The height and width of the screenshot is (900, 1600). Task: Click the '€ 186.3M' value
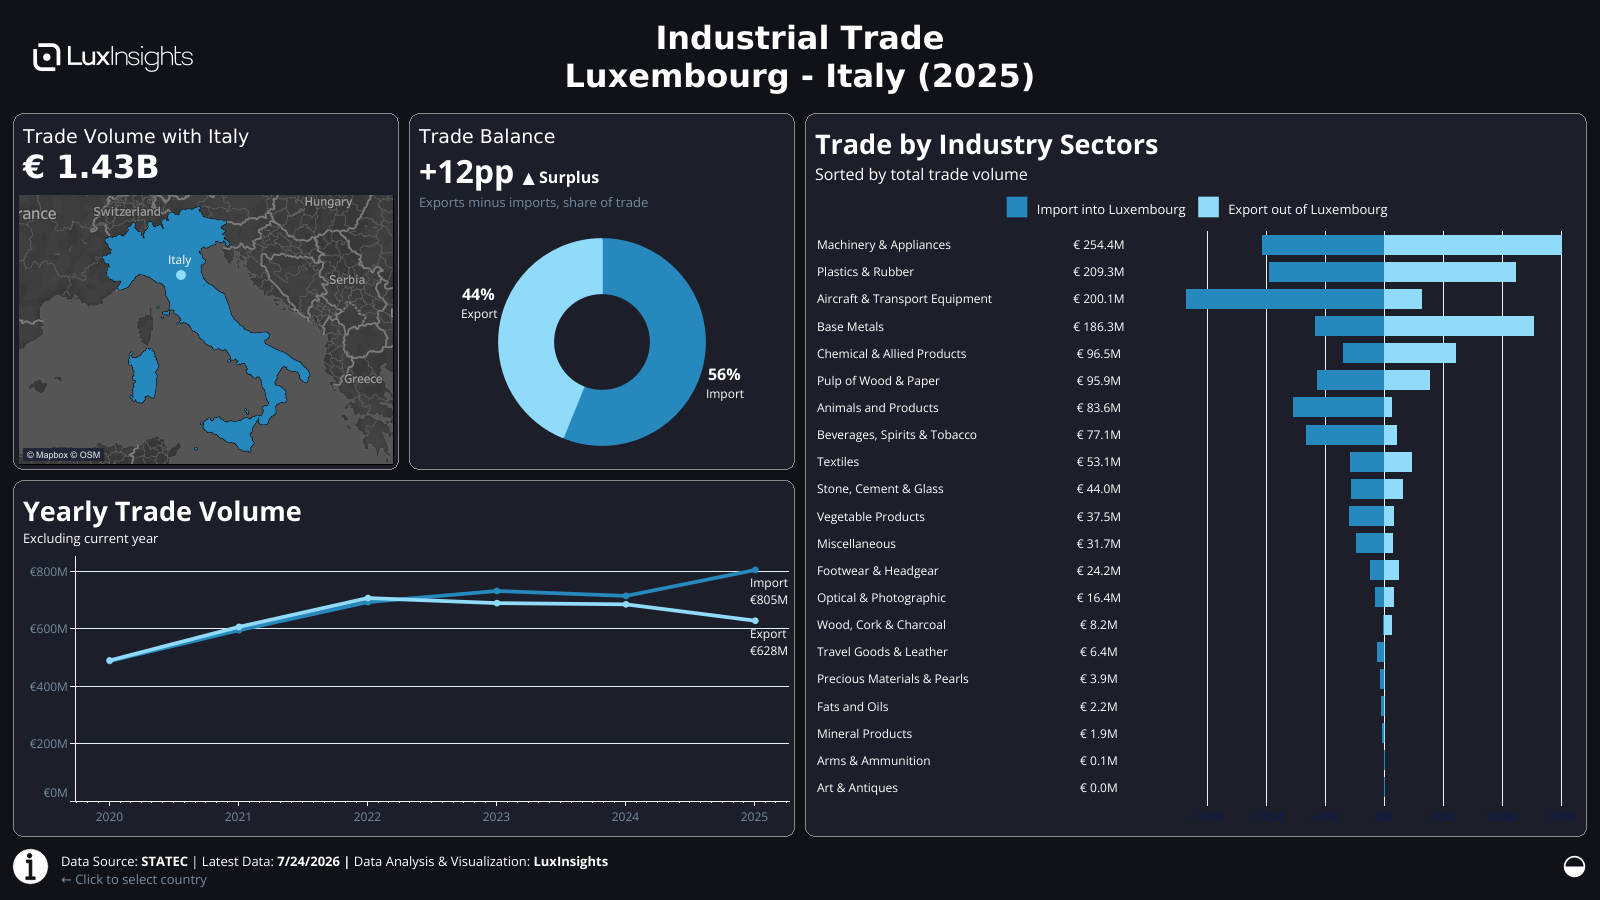1098,327
